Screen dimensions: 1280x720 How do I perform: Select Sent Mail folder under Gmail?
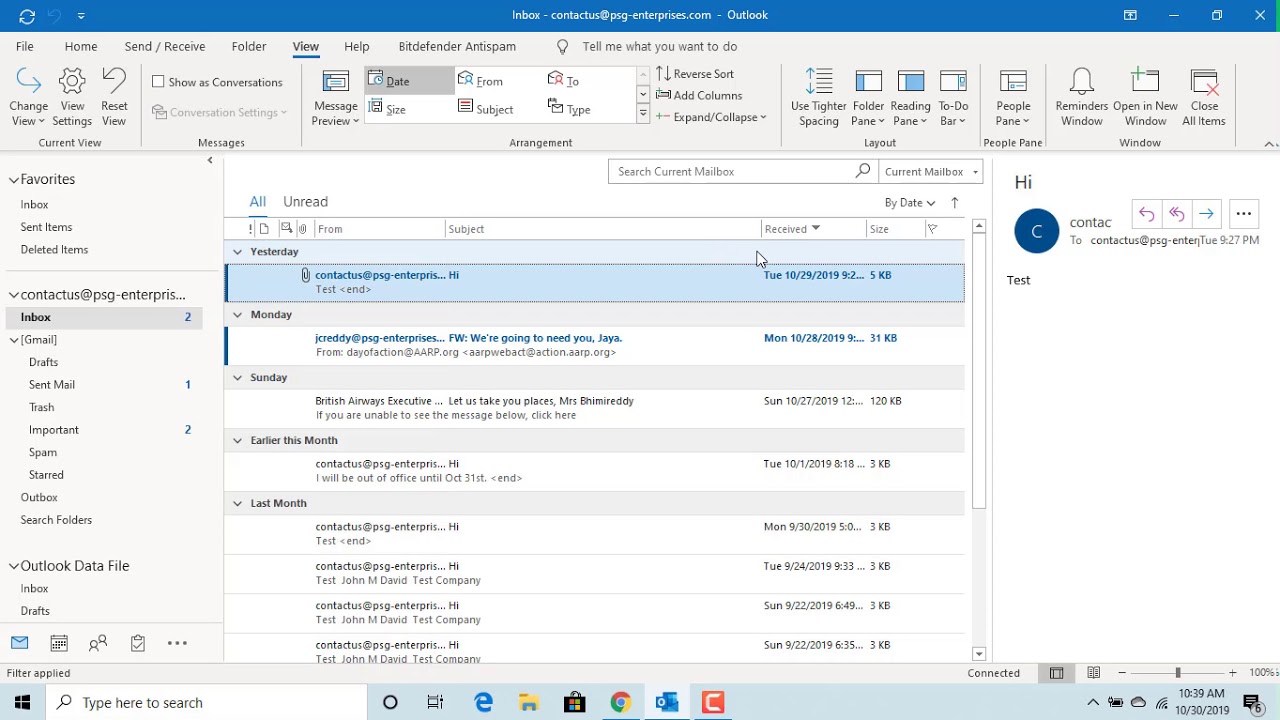(52, 385)
